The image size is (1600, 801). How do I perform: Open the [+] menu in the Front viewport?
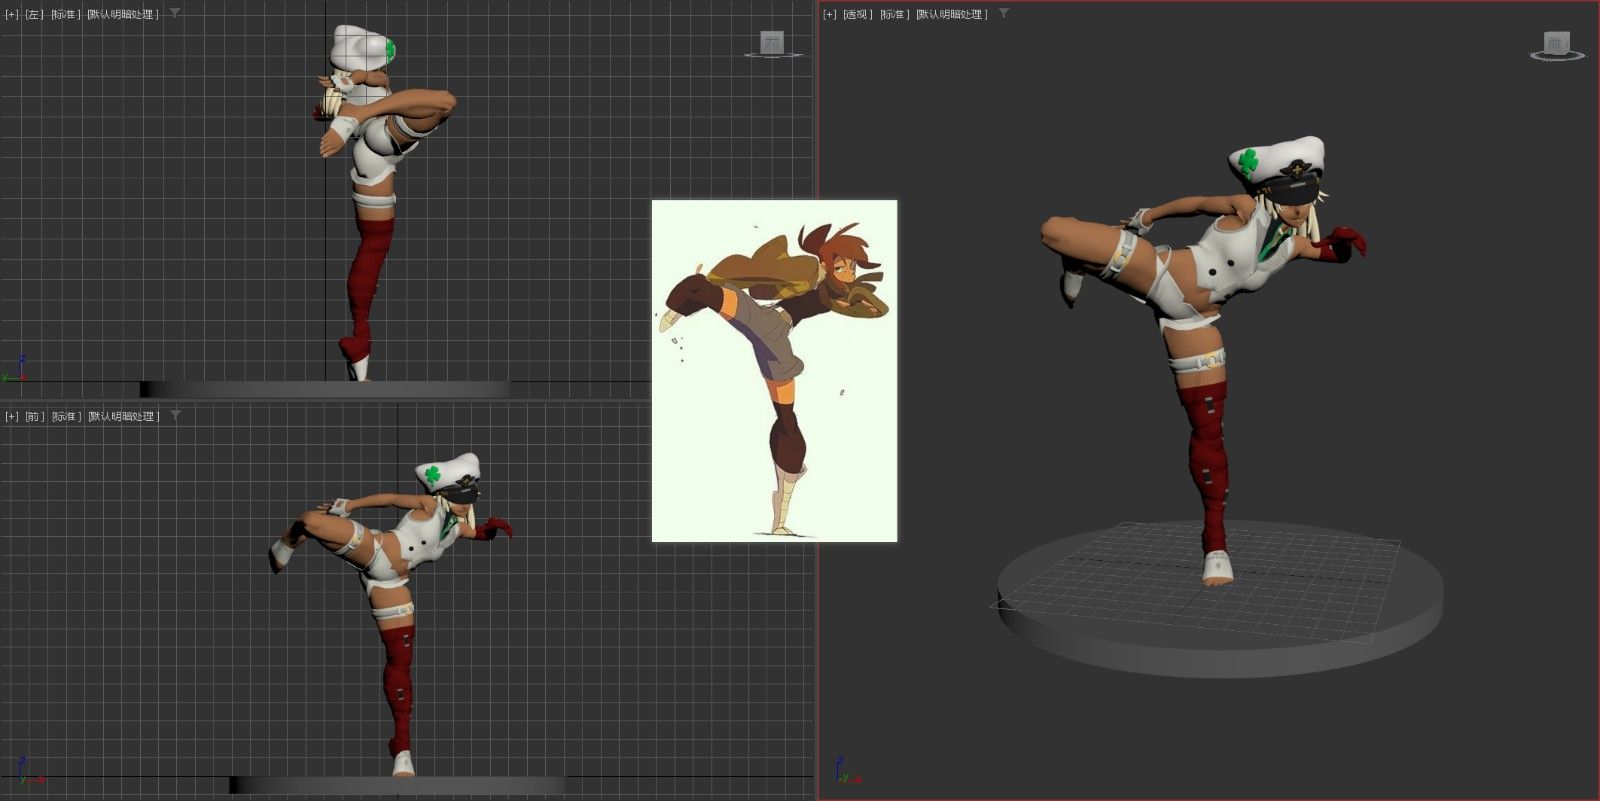click(x=12, y=416)
